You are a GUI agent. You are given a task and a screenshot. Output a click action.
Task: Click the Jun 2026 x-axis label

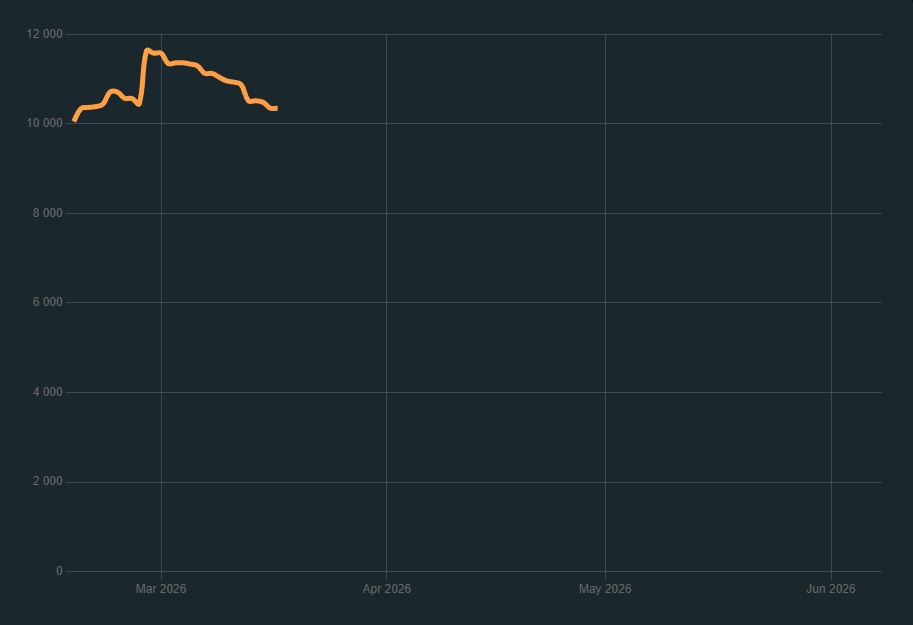(x=831, y=589)
